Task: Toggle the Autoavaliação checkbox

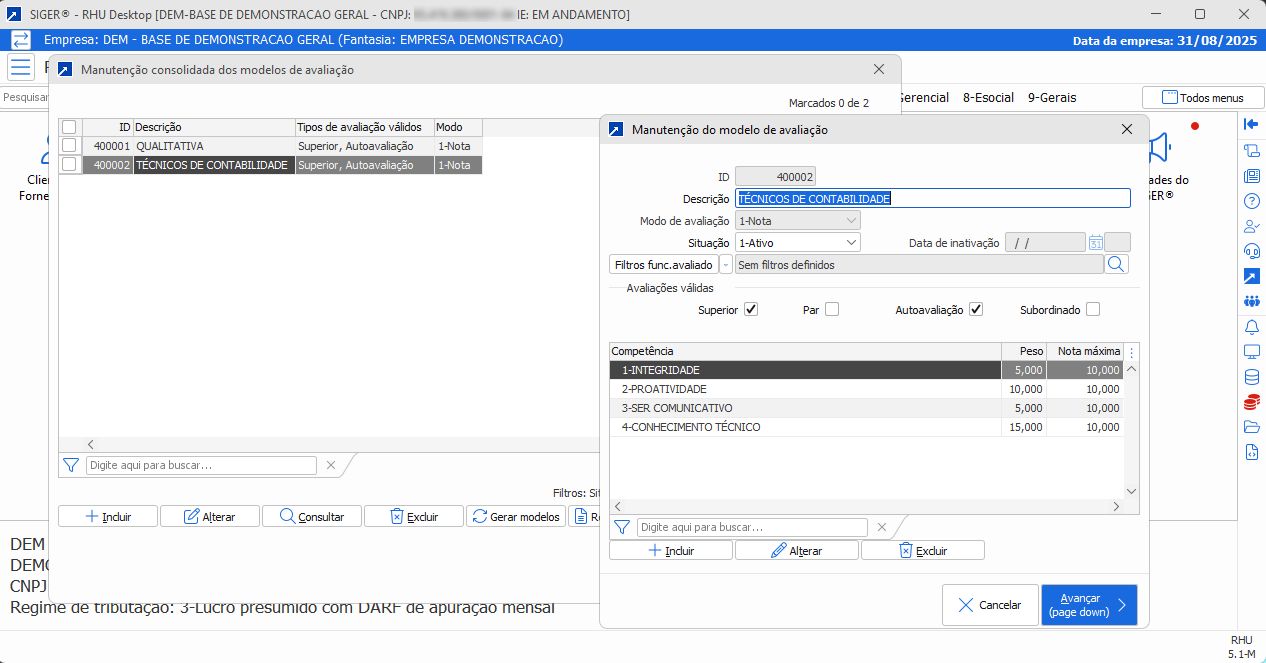Action: (x=976, y=309)
